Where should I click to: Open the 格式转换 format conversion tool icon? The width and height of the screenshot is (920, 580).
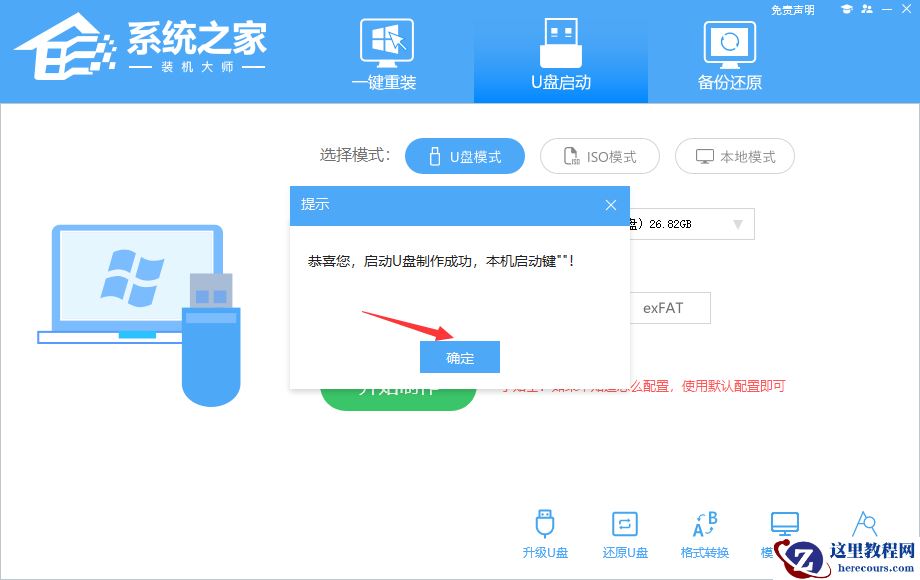coord(705,525)
